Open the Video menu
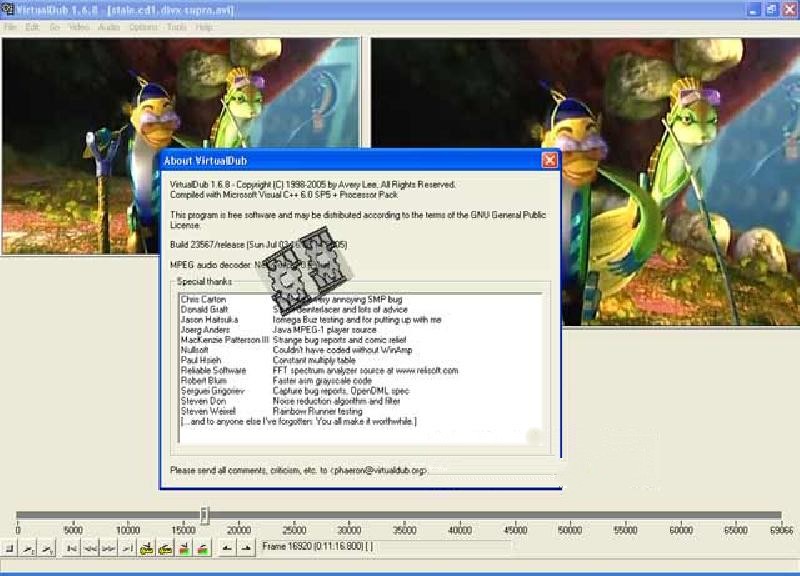The width and height of the screenshot is (800, 576). (80, 27)
